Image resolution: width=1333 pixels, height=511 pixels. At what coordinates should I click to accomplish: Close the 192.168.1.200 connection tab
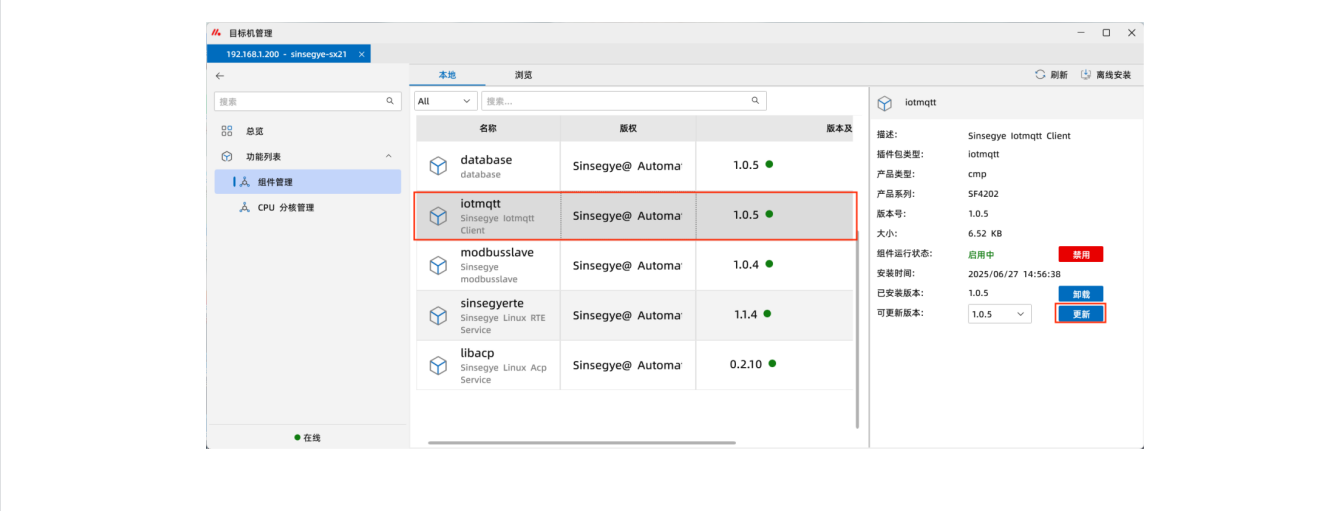pyautogui.click(x=361, y=54)
